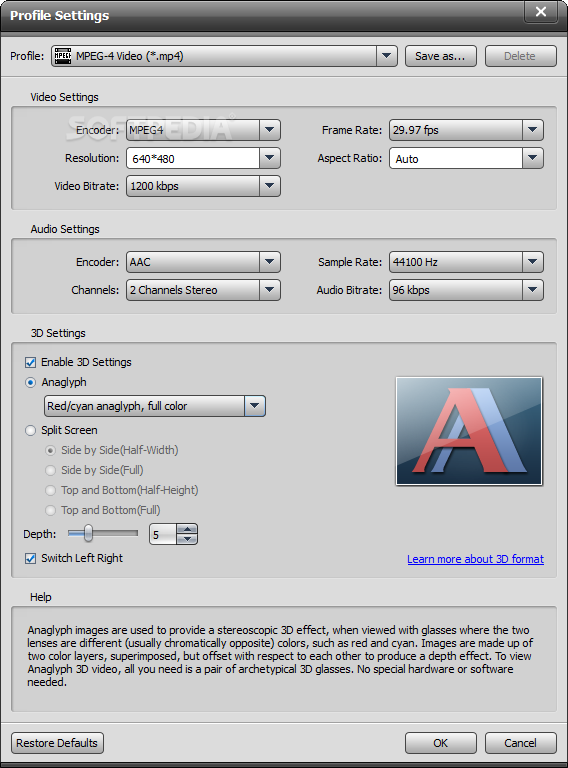568x768 pixels.
Task: Expand the Video Bitrate dropdown
Action: click(269, 186)
